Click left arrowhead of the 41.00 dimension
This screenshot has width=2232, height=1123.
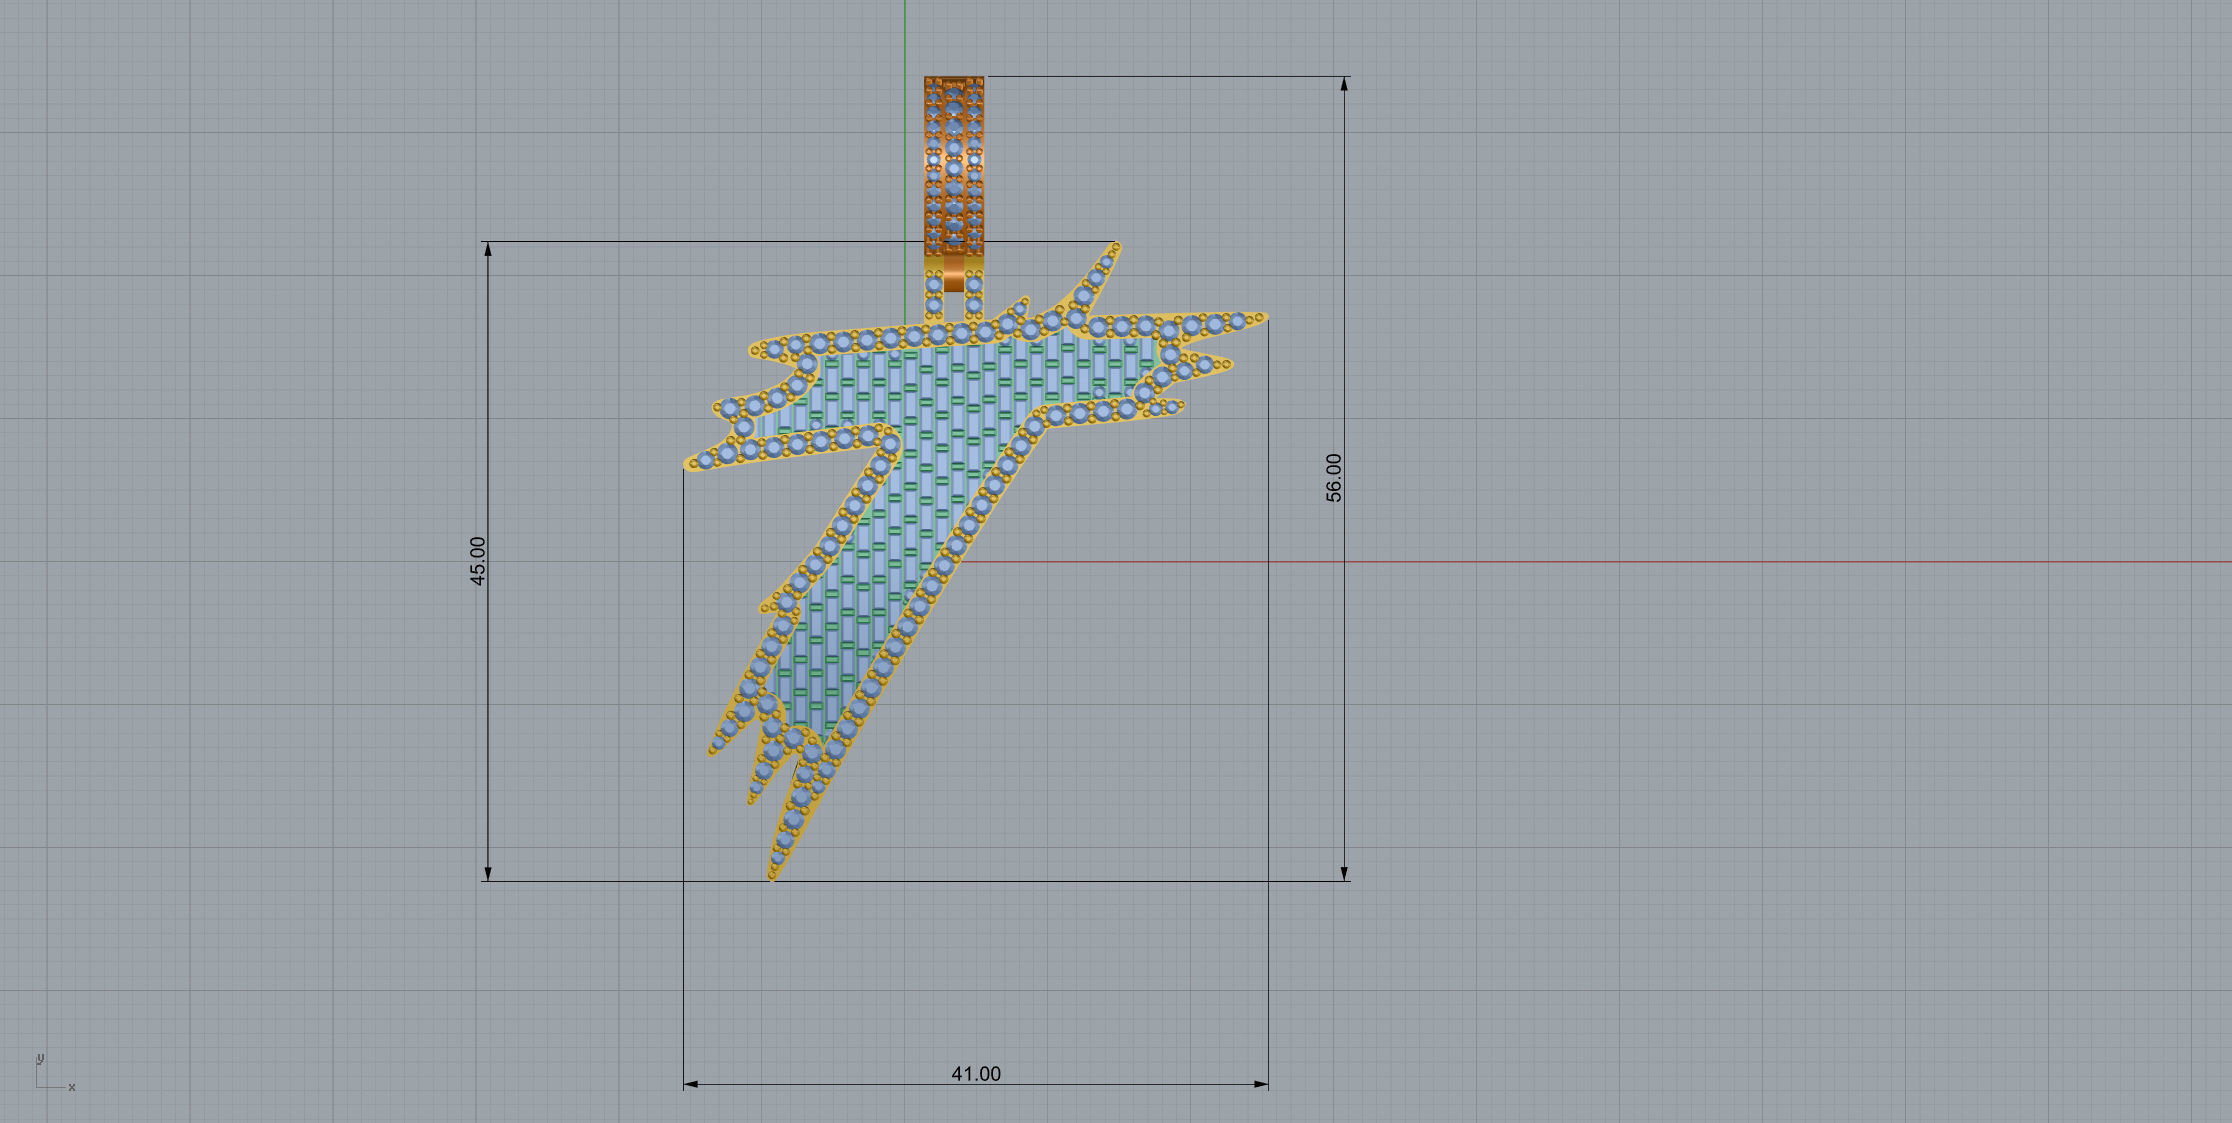pos(691,1084)
